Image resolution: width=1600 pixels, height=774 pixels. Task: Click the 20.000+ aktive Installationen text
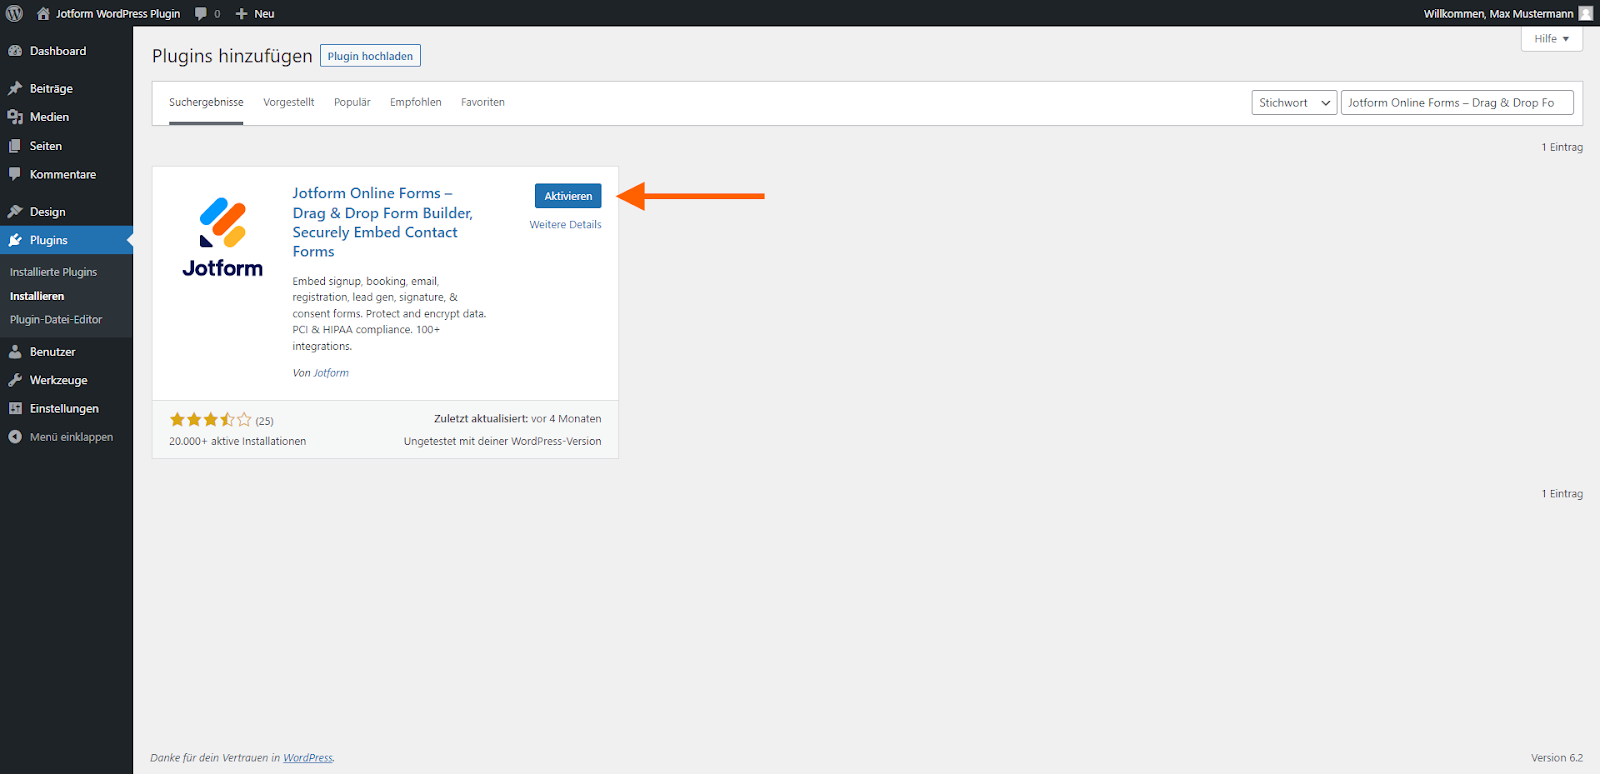click(x=238, y=441)
